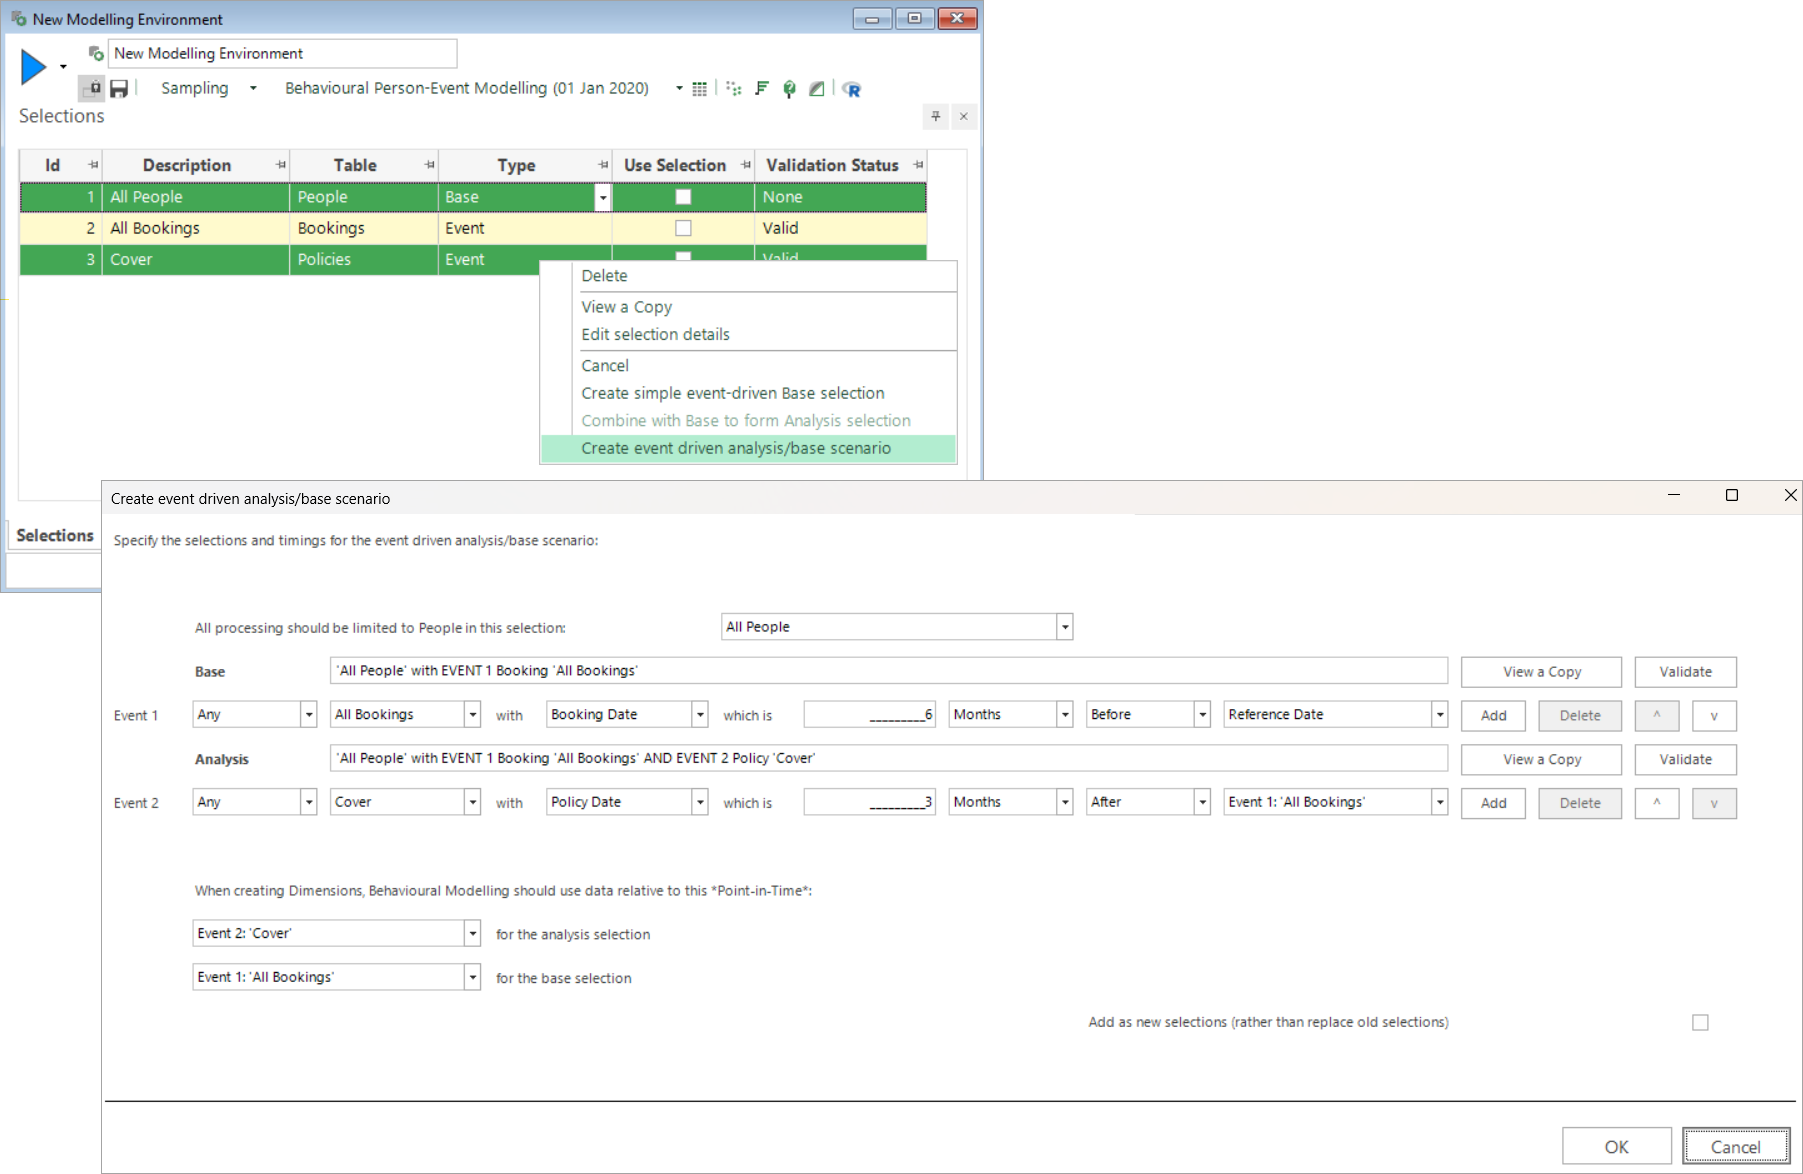Screen dimensions: 1803x1174
Task: Choose 'Create event driven analysis/base scenario' entry
Action: coord(748,448)
